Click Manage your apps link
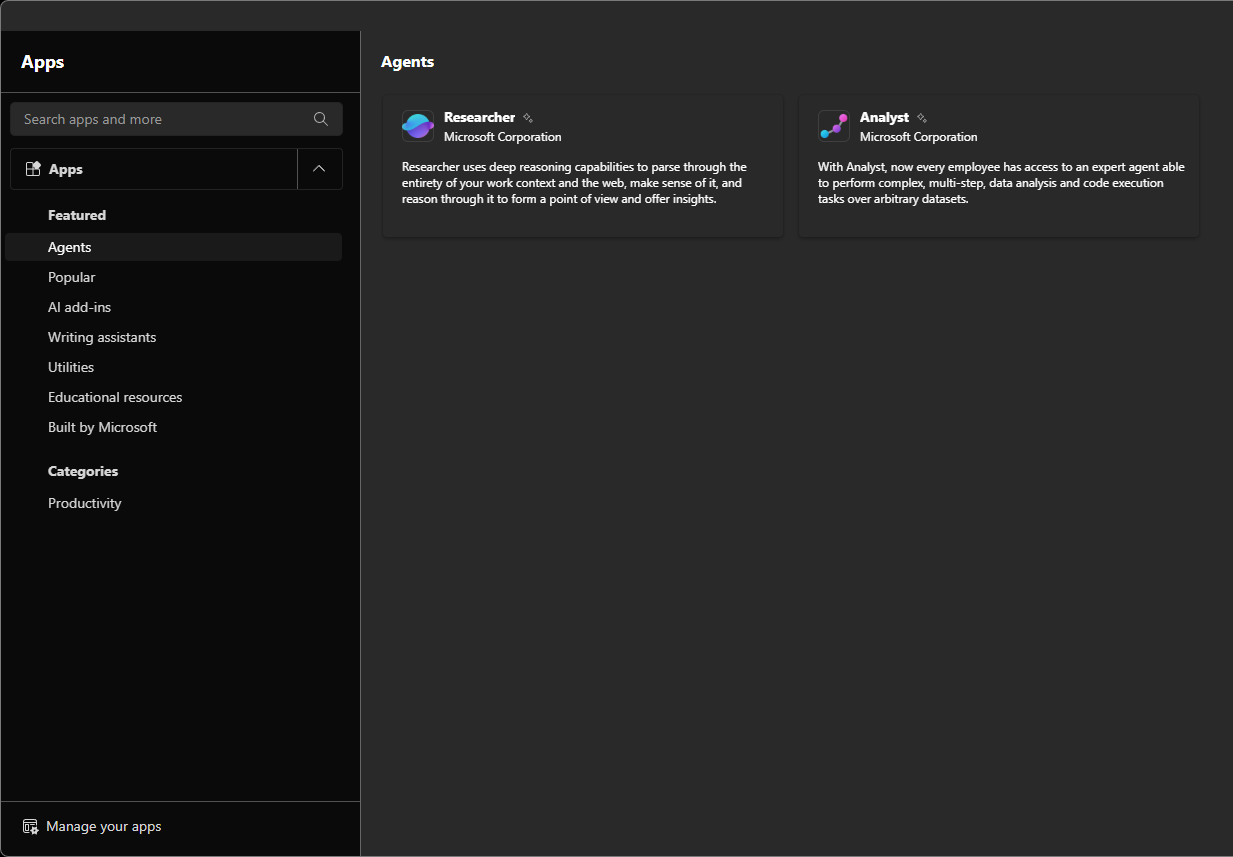Image resolution: width=1233 pixels, height=857 pixels. [x=103, y=827]
